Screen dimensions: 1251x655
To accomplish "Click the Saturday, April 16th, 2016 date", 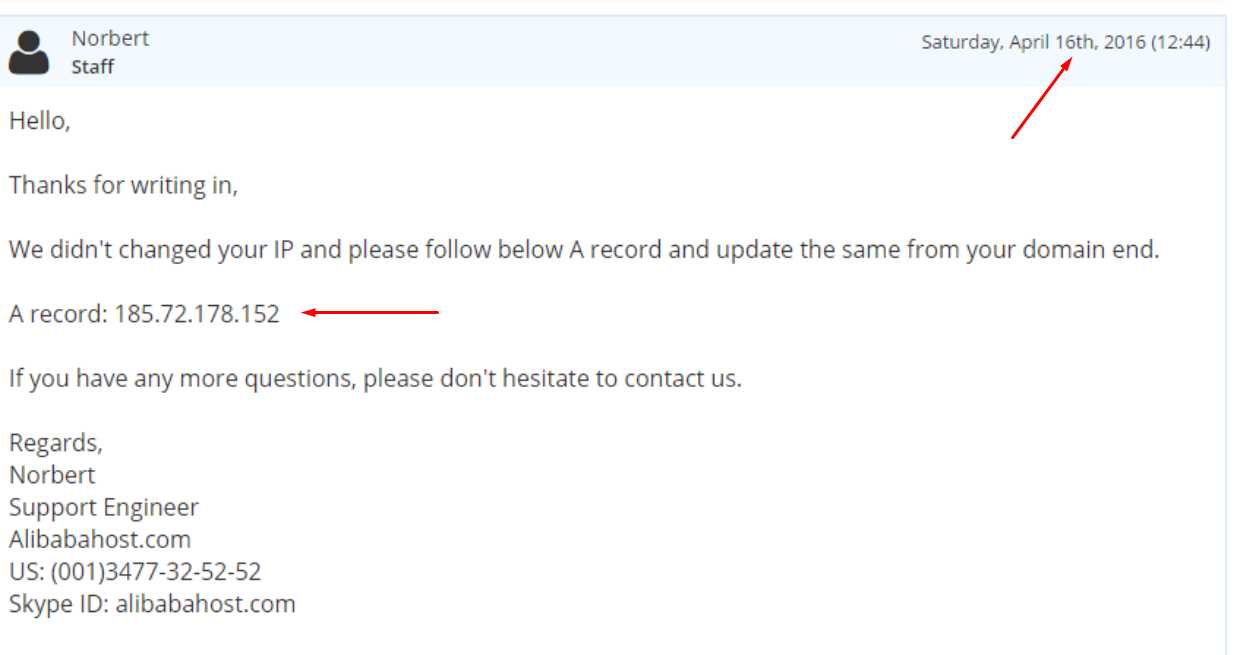I will [x=1033, y=43].
